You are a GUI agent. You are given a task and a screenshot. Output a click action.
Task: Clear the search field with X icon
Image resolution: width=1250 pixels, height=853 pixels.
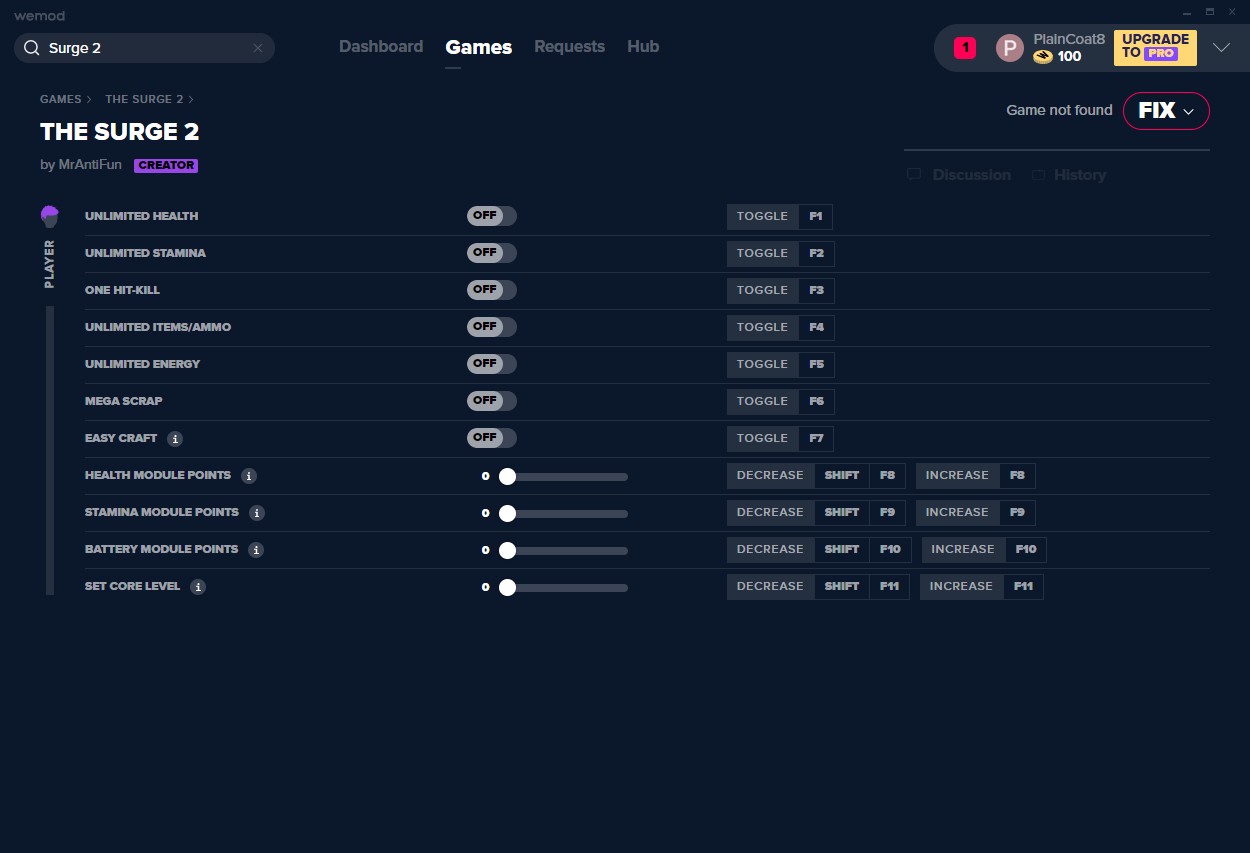[x=258, y=48]
